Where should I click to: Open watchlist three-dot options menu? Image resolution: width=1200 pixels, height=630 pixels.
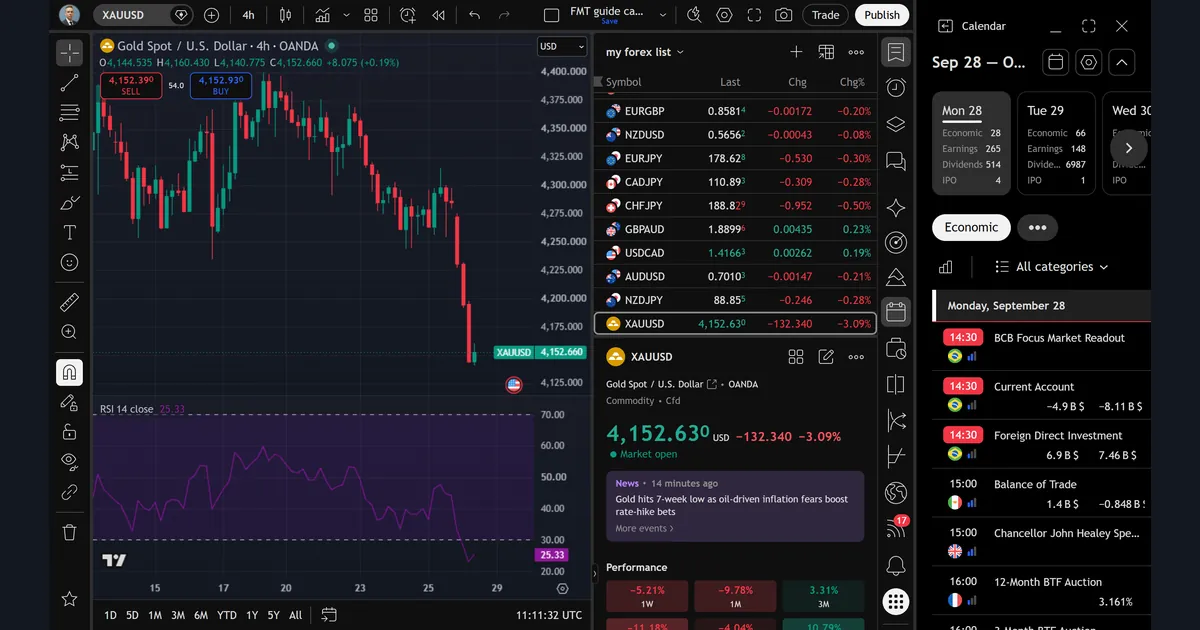coord(856,52)
